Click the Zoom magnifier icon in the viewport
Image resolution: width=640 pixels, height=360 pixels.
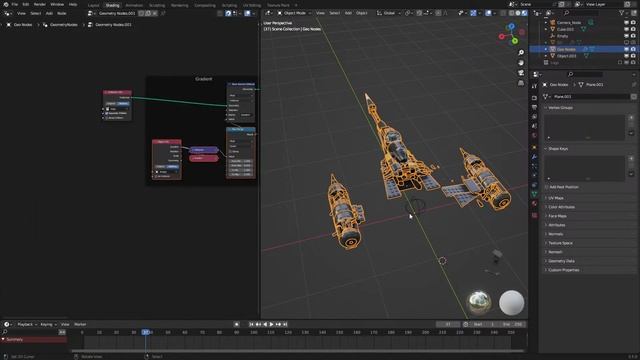pyautogui.click(x=521, y=53)
